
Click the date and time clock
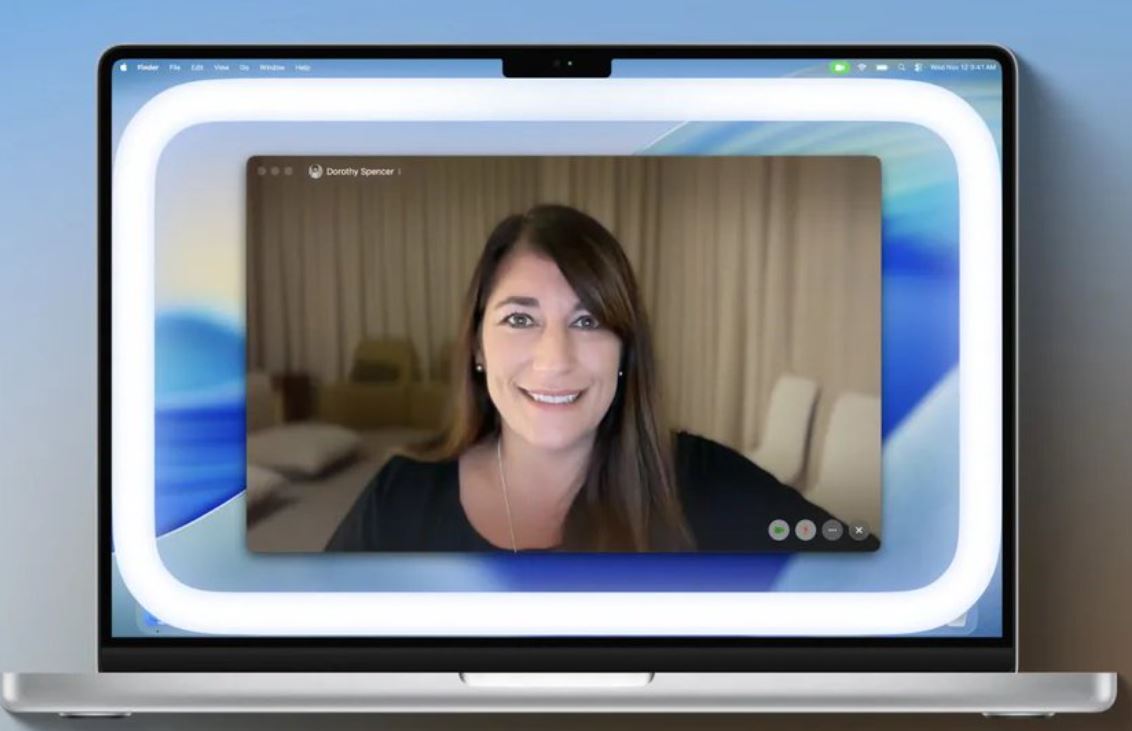tap(962, 67)
